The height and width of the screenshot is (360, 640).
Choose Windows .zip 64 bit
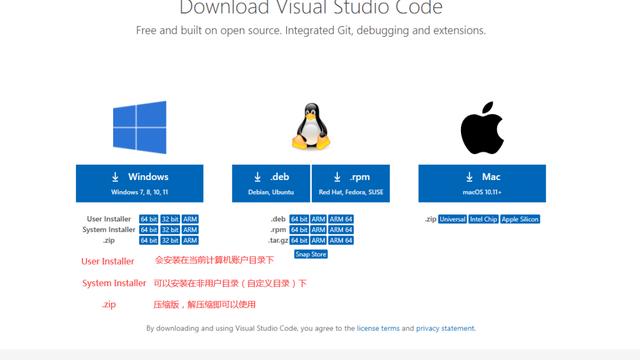click(x=149, y=240)
